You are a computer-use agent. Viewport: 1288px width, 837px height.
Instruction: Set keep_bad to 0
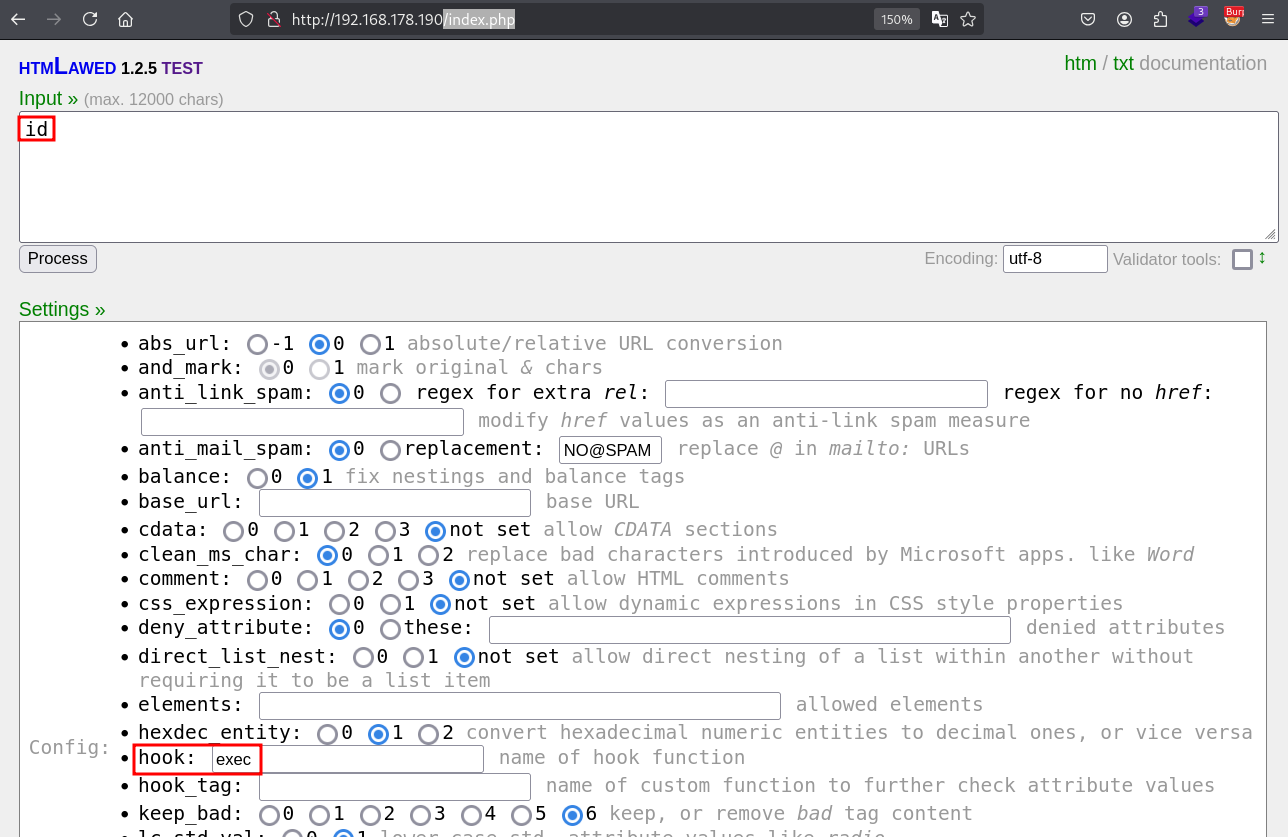269,815
